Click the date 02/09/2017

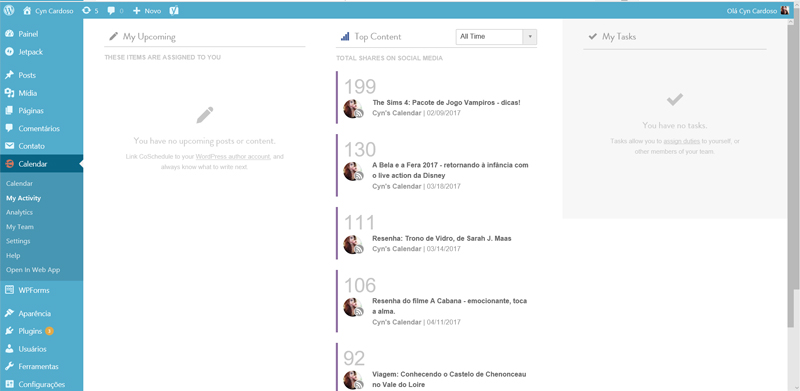[x=443, y=113]
